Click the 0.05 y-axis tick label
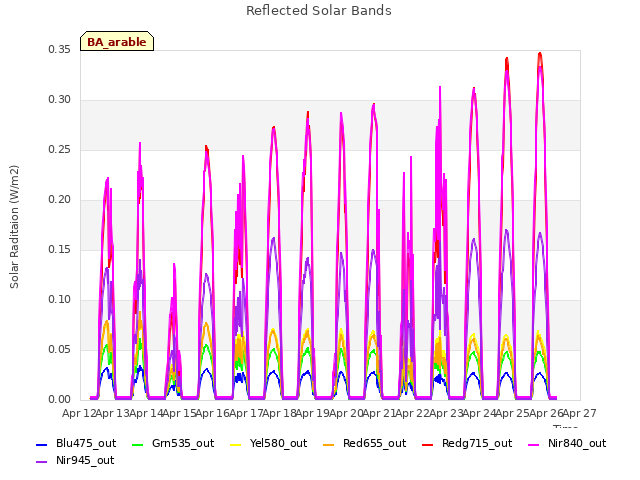The height and width of the screenshot is (480, 640). pos(59,349)
